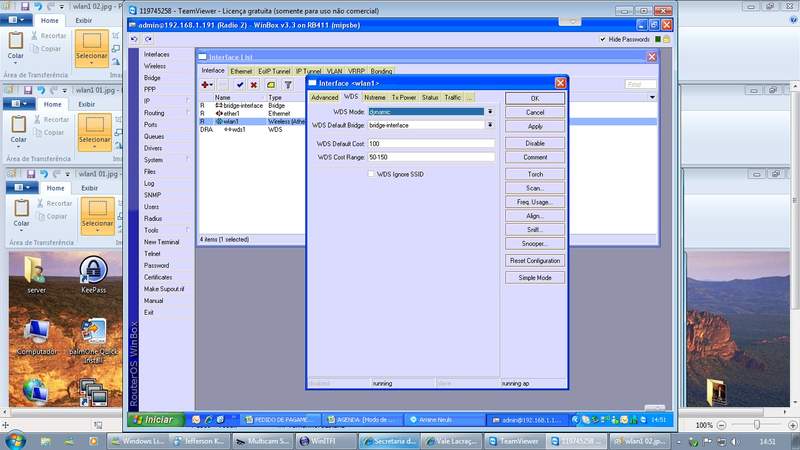Image resolution: width=800 pixels, height=450 pixels.
Task: Expand the IP submenu in WinBox sidebar
Action: pos(188,101)
